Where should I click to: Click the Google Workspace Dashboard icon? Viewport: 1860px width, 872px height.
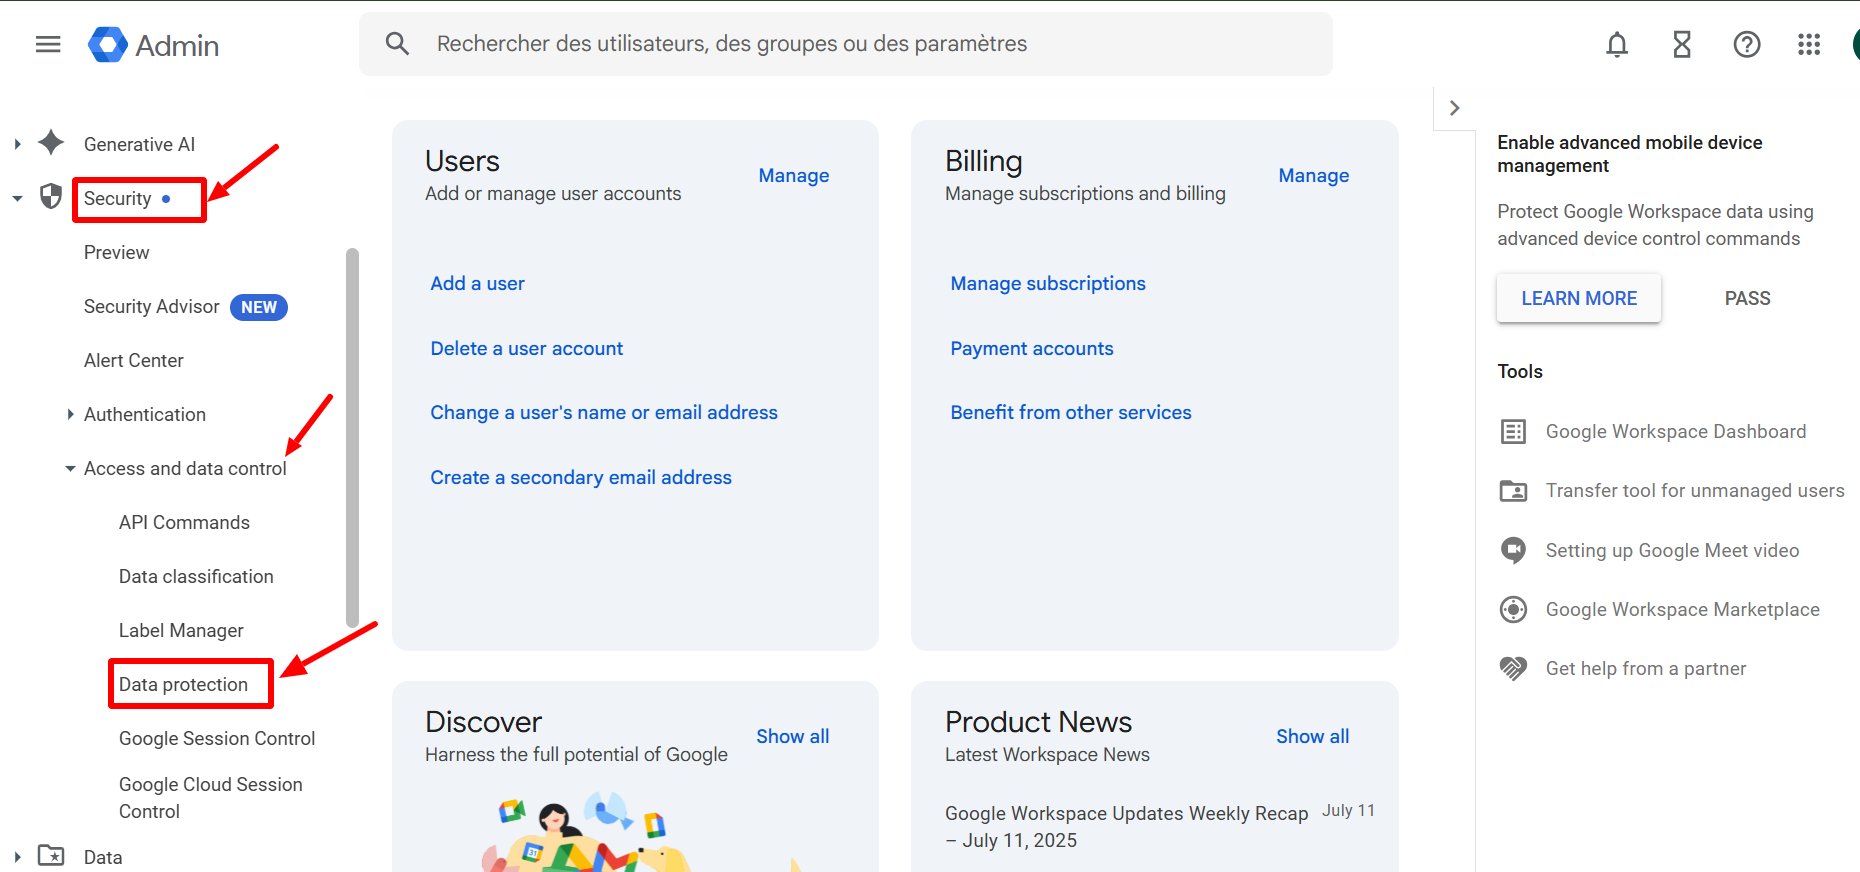[x=1513, y=431]
